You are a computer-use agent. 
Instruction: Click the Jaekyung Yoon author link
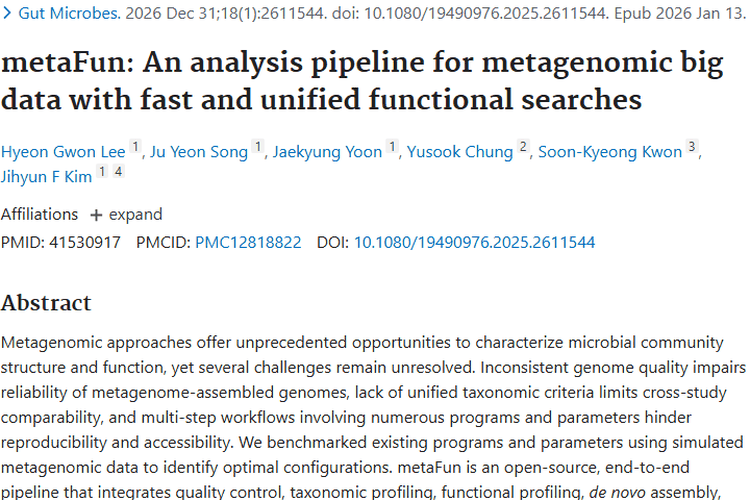click(327, 152)
